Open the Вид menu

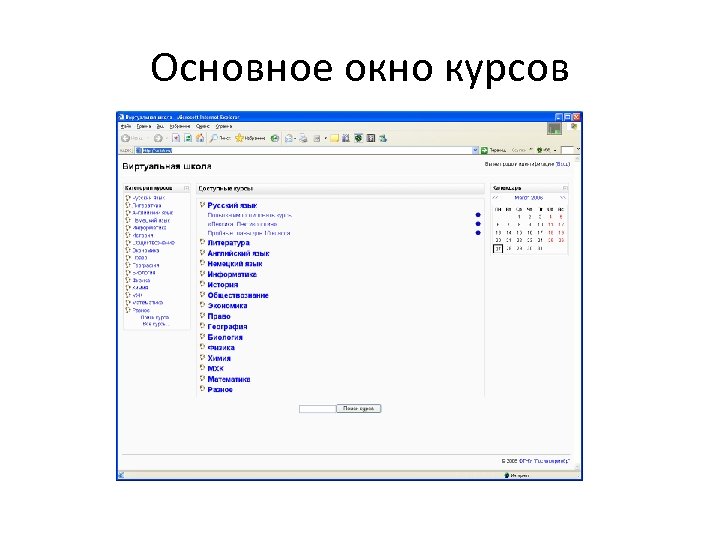tap(160, 126)
